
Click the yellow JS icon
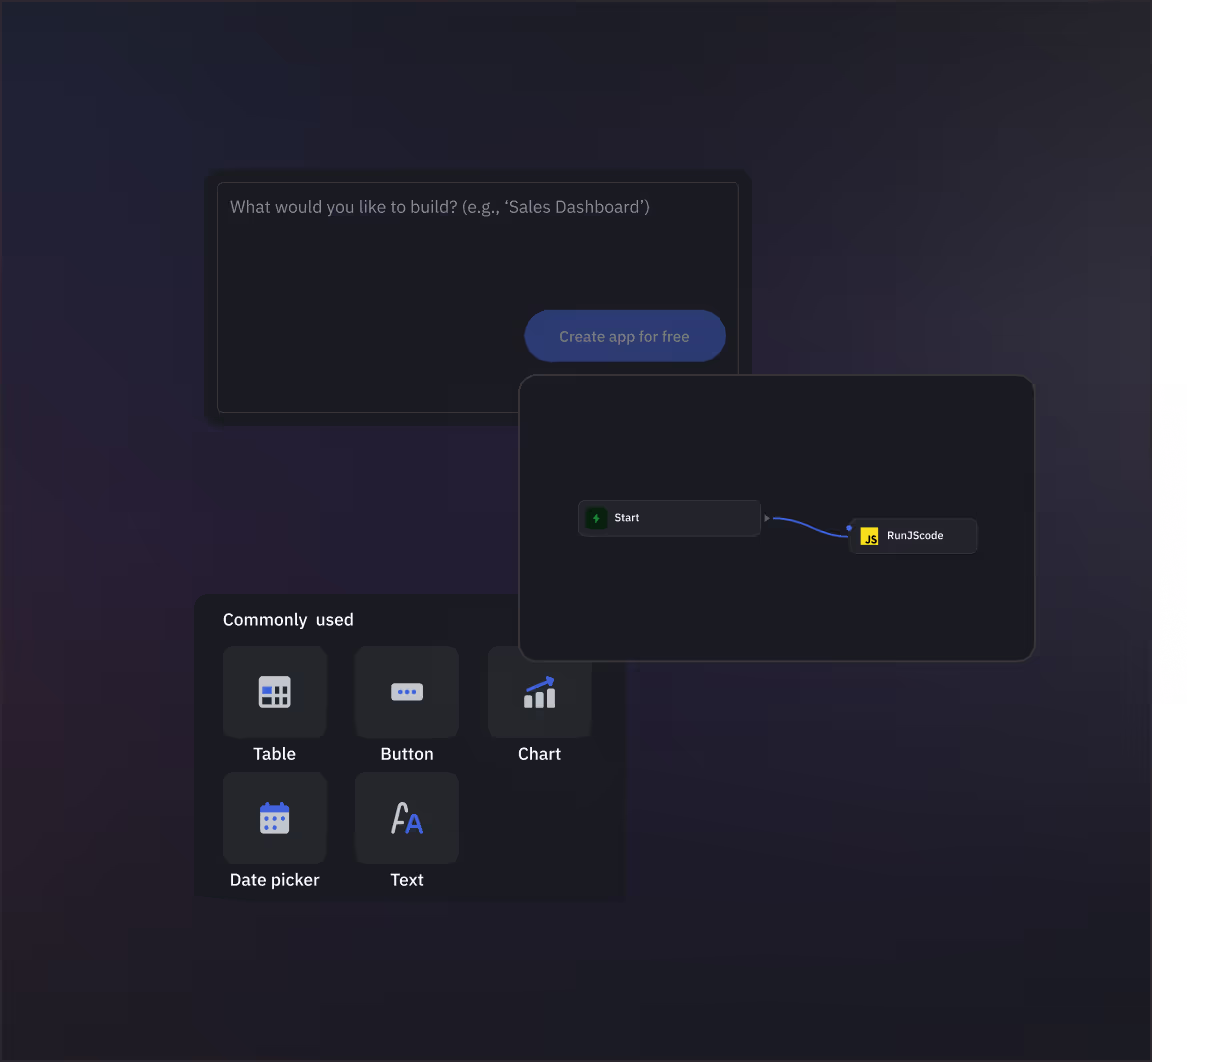[x=870, y=536]
